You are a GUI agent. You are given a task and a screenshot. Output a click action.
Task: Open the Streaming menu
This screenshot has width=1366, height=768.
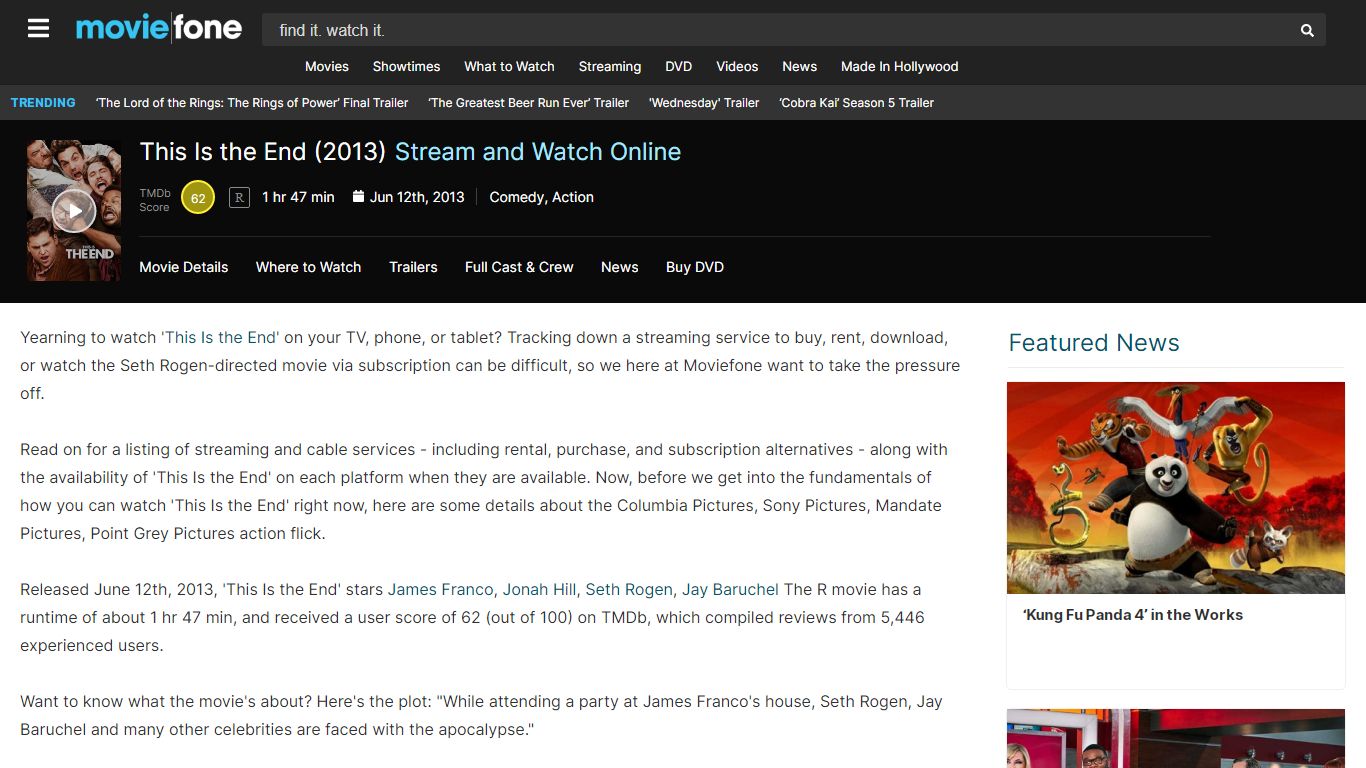(x=610, y=66)
